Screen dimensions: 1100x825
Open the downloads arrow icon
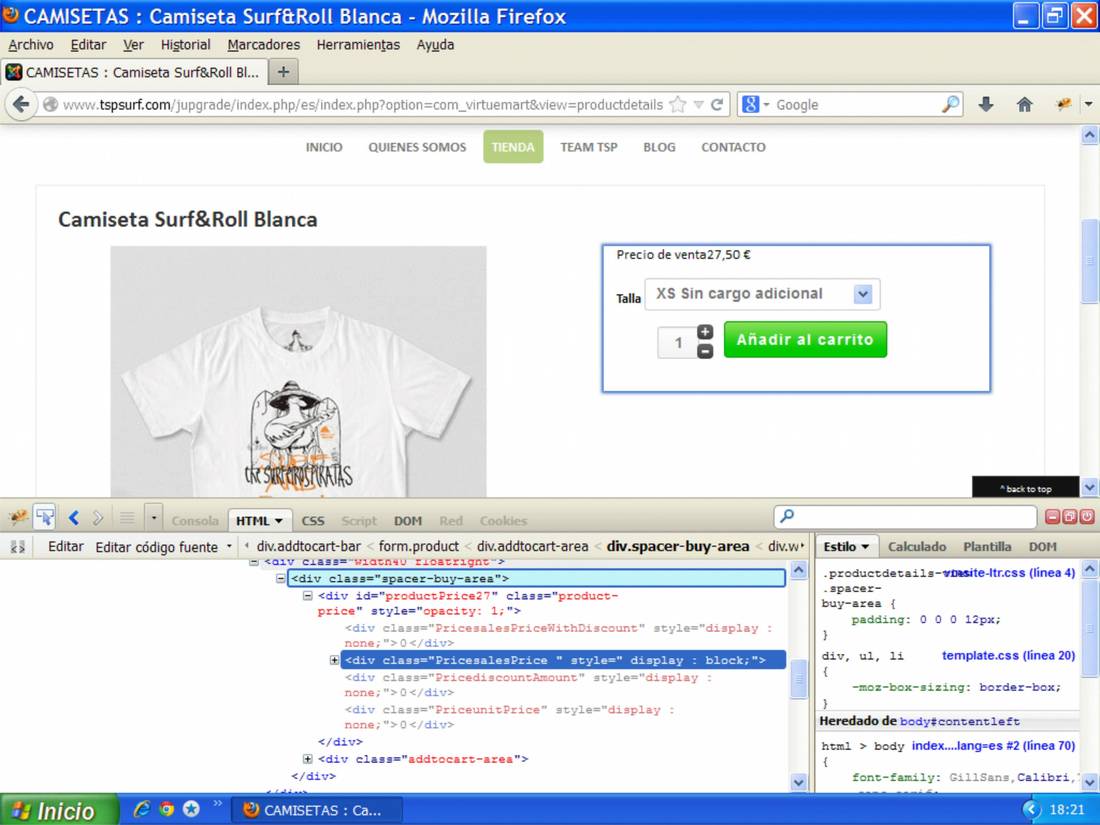[986, 105]
